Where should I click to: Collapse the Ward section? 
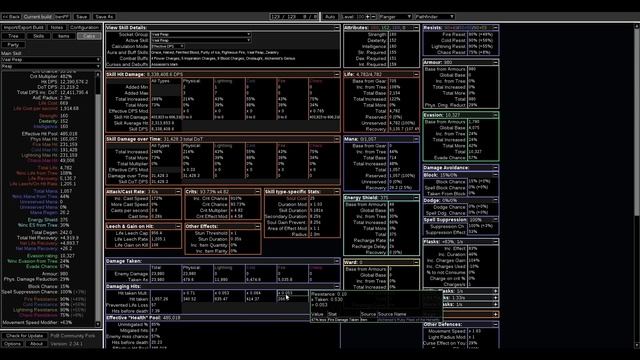coord(416,262)
